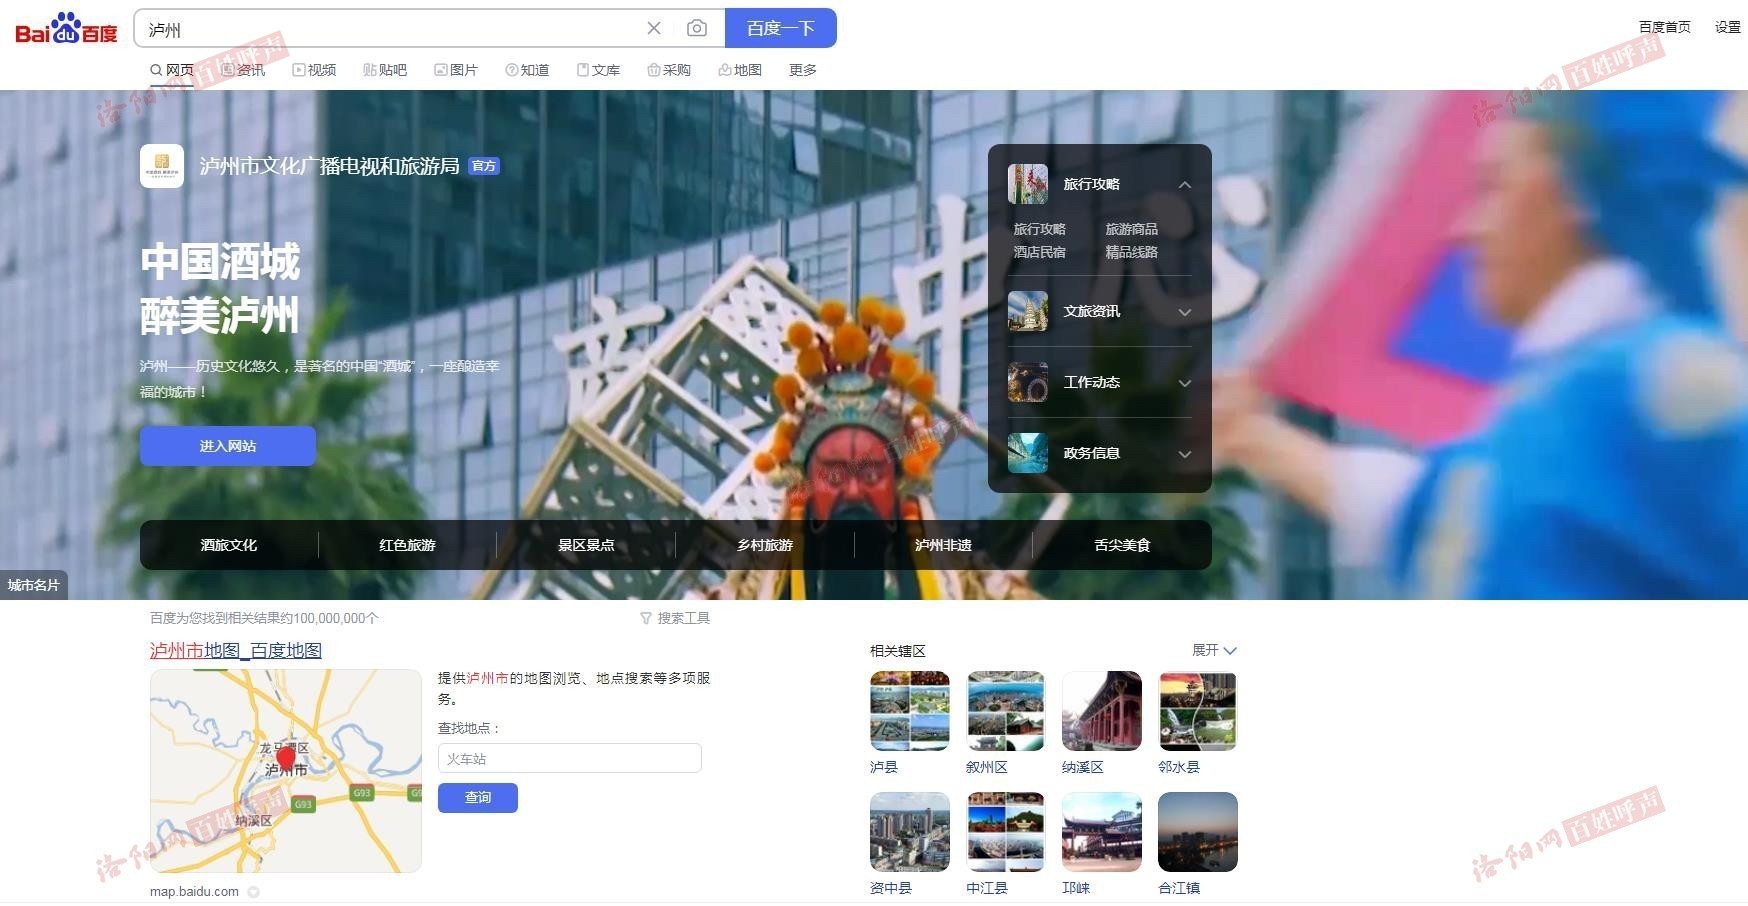Click the 查询 button
Viewport: 1748px width, 906px height.
pyautogui.click(x=478, y=798)
